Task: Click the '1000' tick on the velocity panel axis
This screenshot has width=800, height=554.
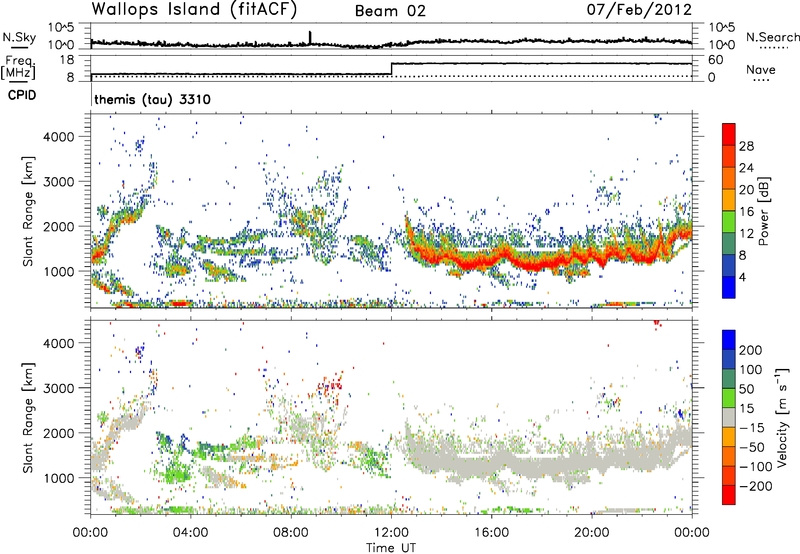Action: pyautogui.click(x=59, y=478)
